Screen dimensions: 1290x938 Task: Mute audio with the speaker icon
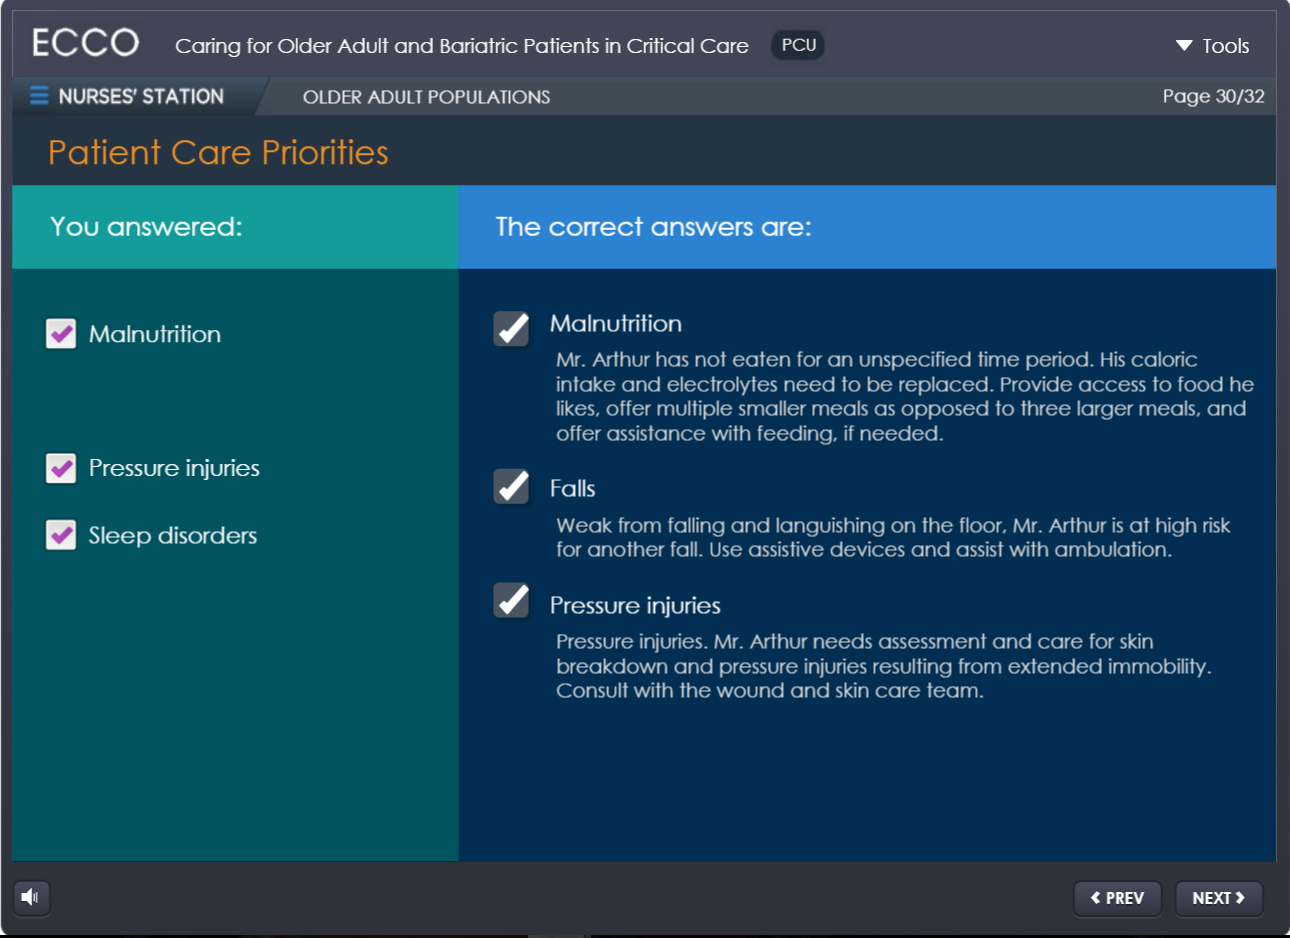[31, 897]
